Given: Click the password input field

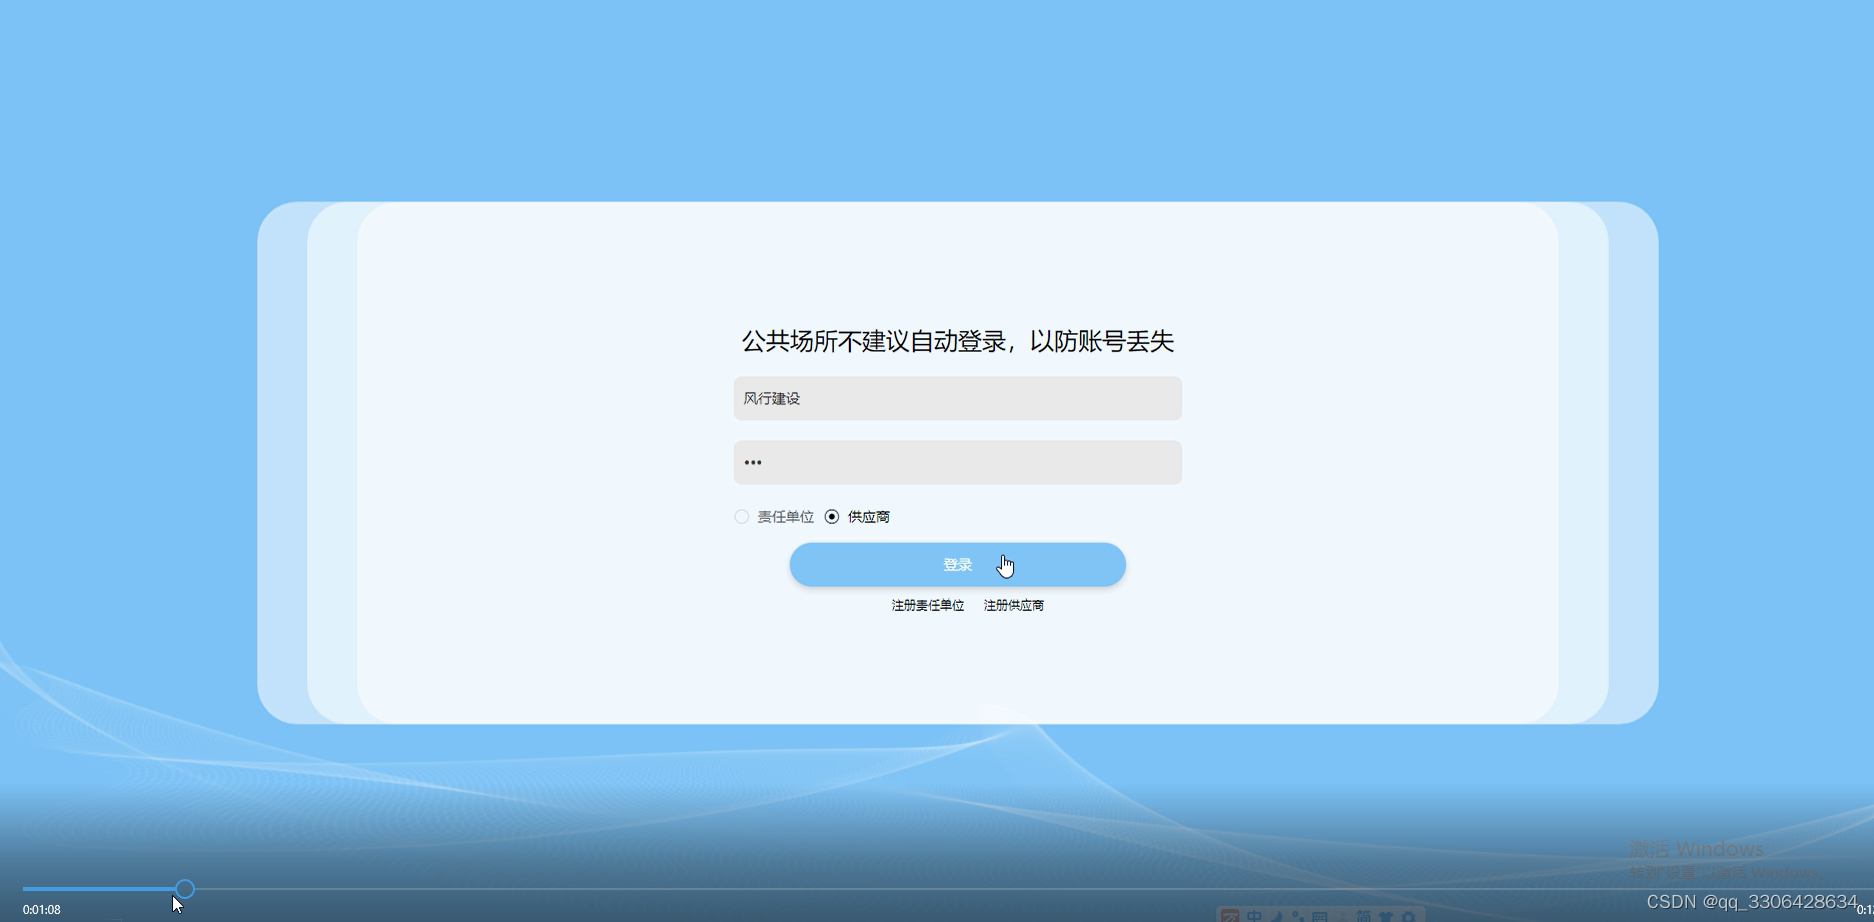Looking at the screenshot, I should [957, 462].
